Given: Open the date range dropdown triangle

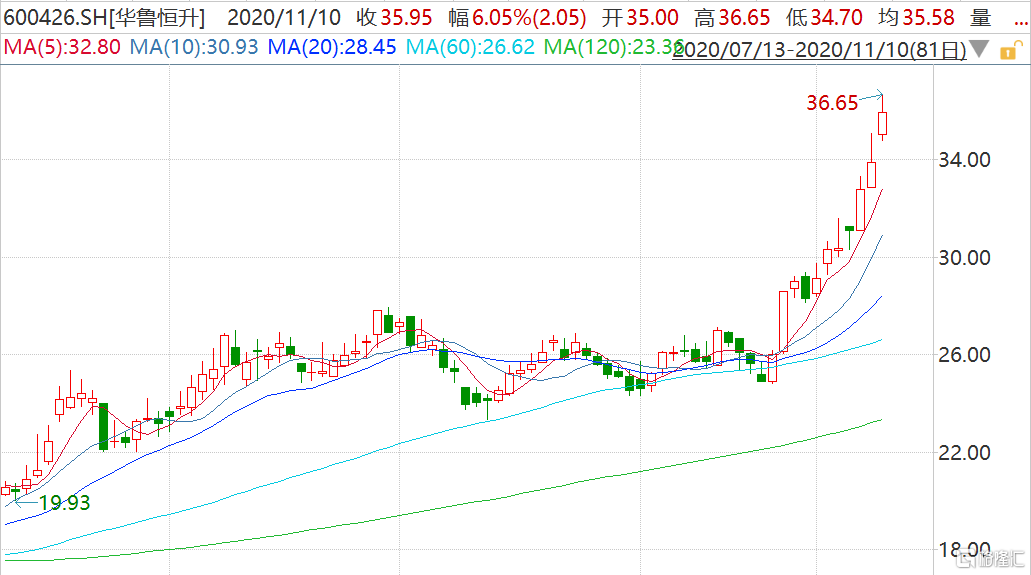Looking at the screenshot, I should tap(979, 49).
